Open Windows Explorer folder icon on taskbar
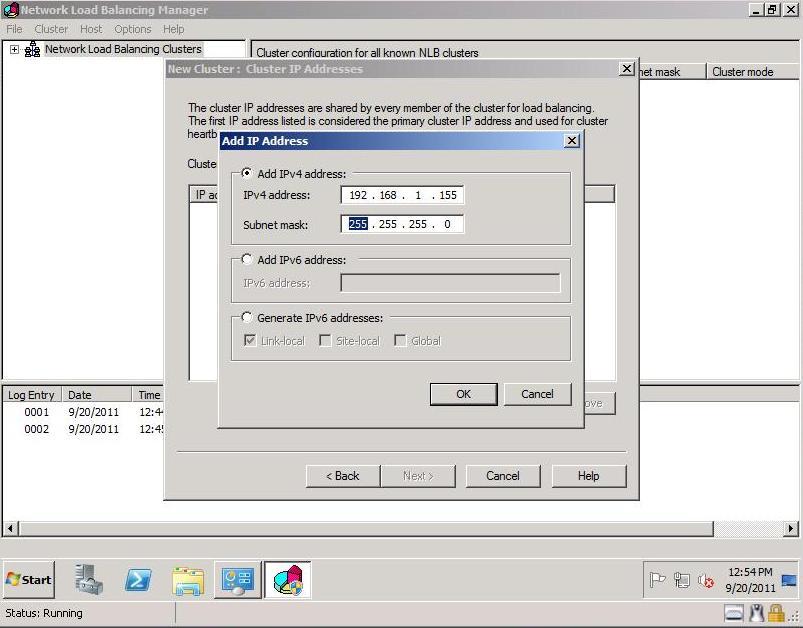 coord(188,580)
